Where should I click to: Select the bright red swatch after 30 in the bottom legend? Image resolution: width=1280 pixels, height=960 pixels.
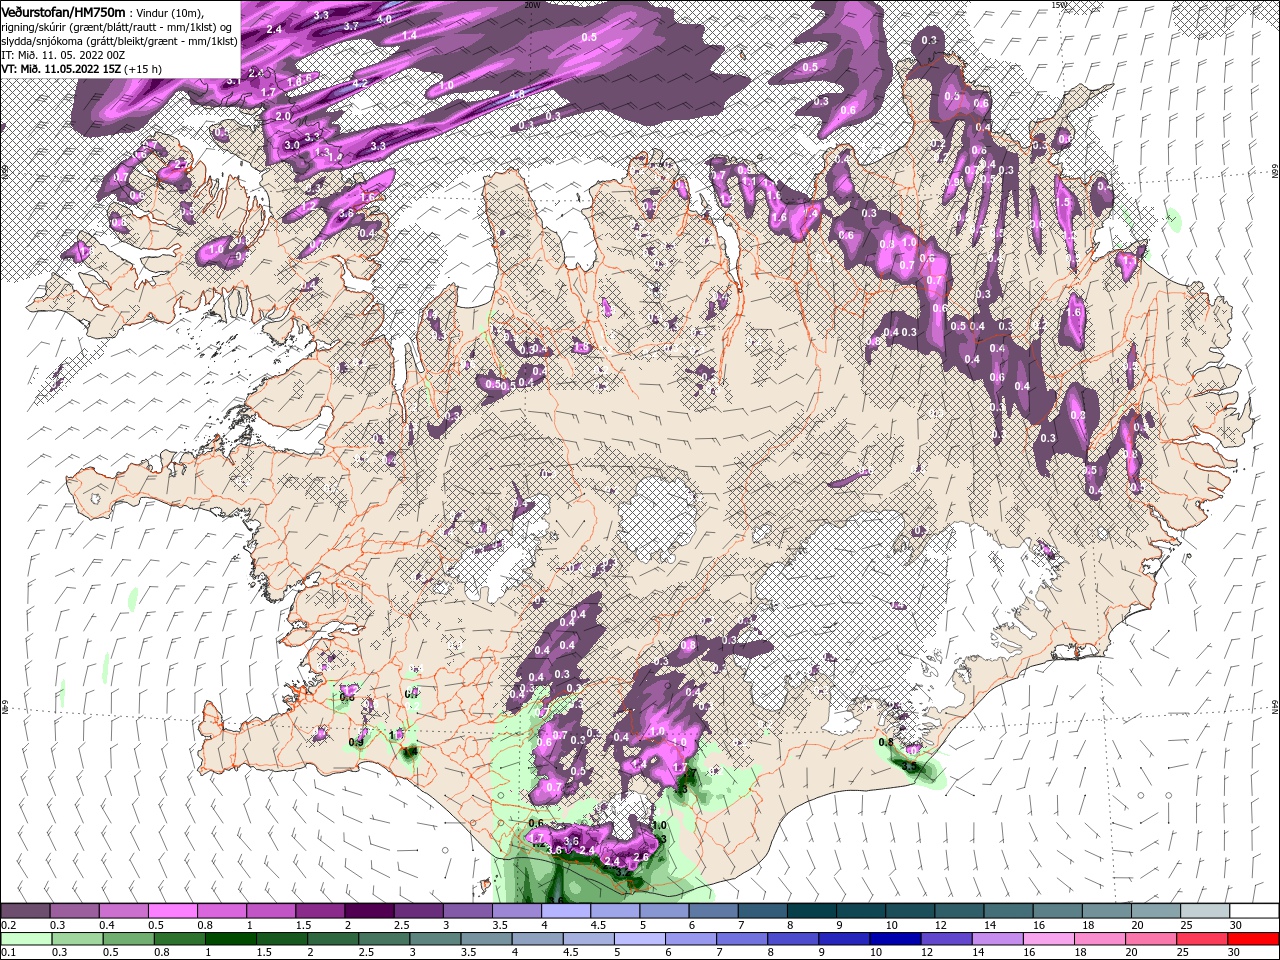[1253, 939]
